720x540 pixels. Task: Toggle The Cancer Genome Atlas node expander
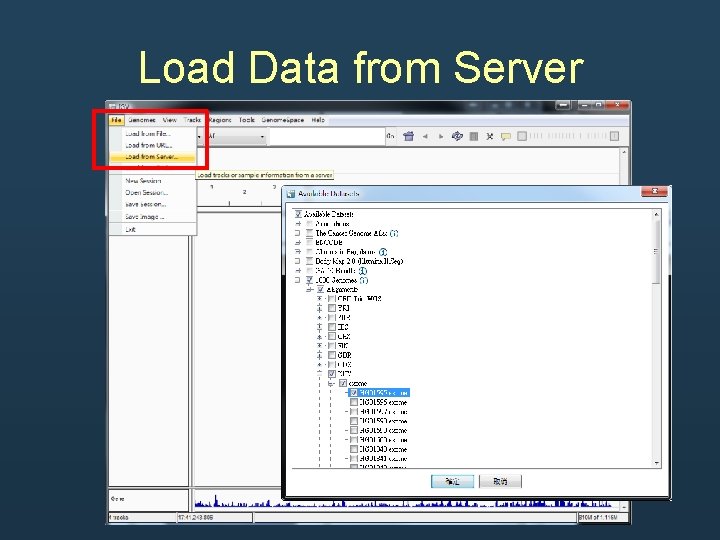click(298, 233)
